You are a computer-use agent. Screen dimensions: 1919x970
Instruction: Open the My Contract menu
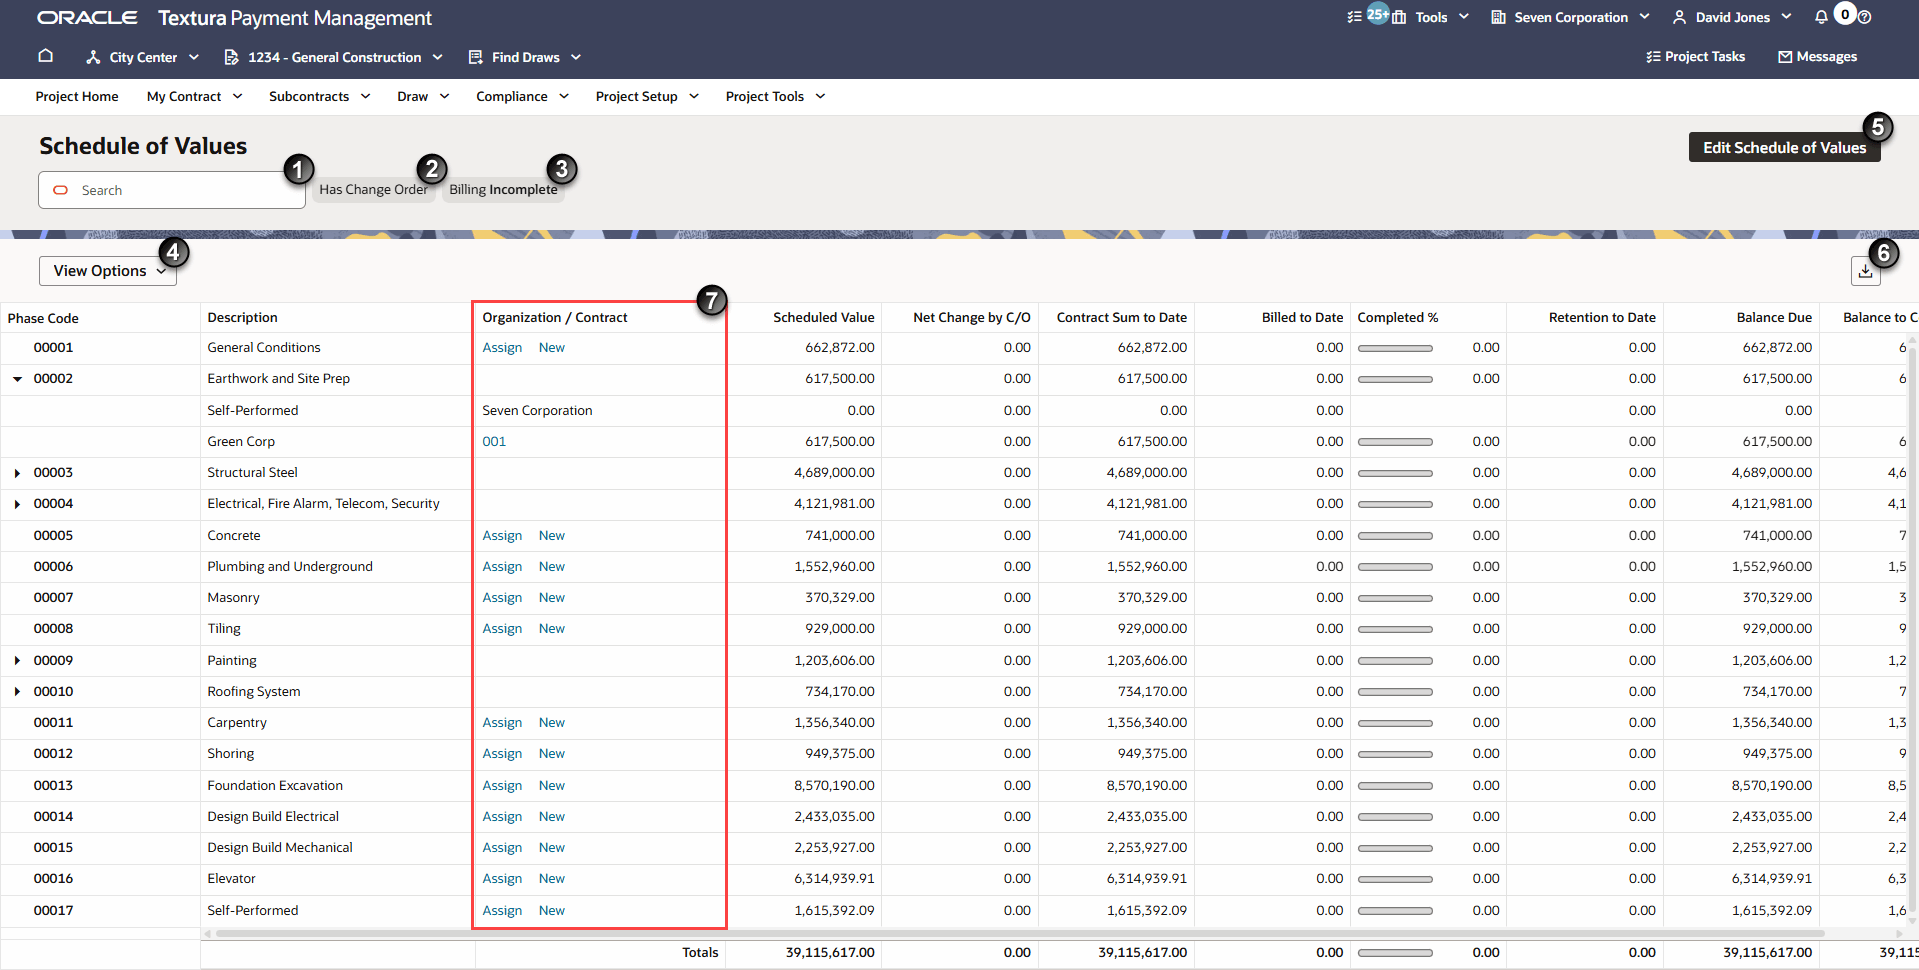(x=194, y=97)
